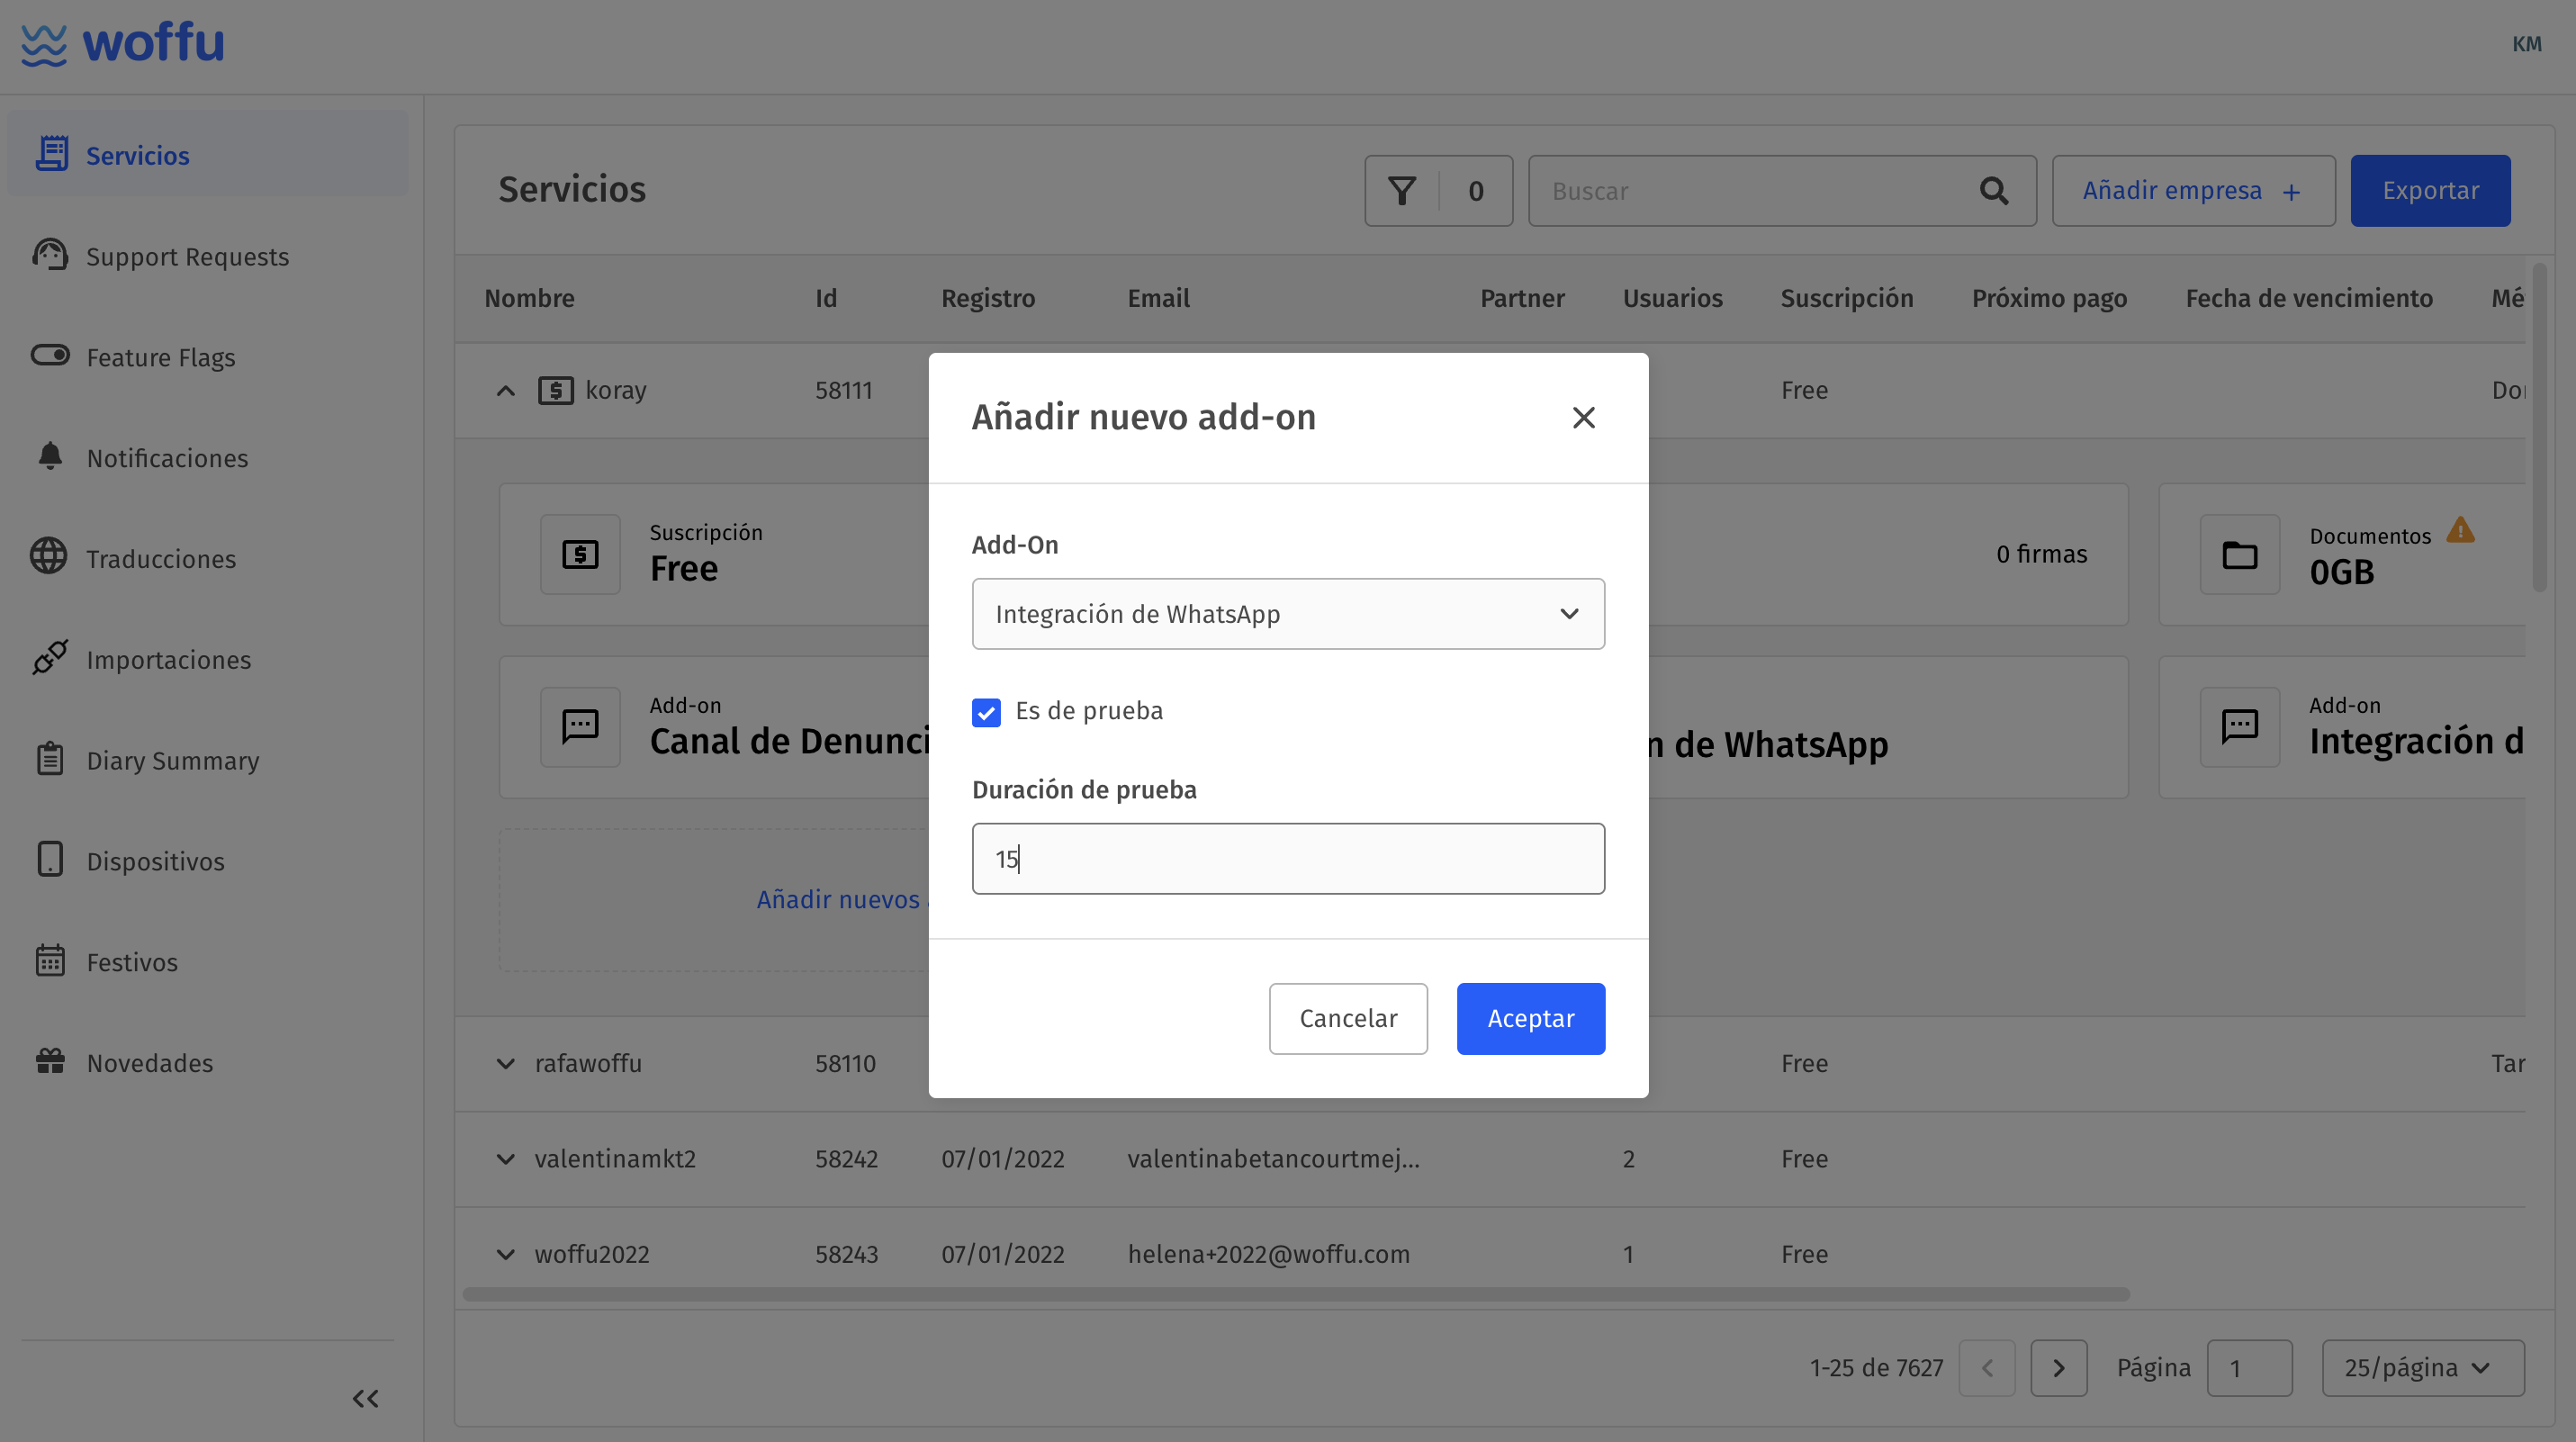Click the horizontal table scrollbar
Viewport: 2576px width, 1442px height.
(x=1296, y=1294)
